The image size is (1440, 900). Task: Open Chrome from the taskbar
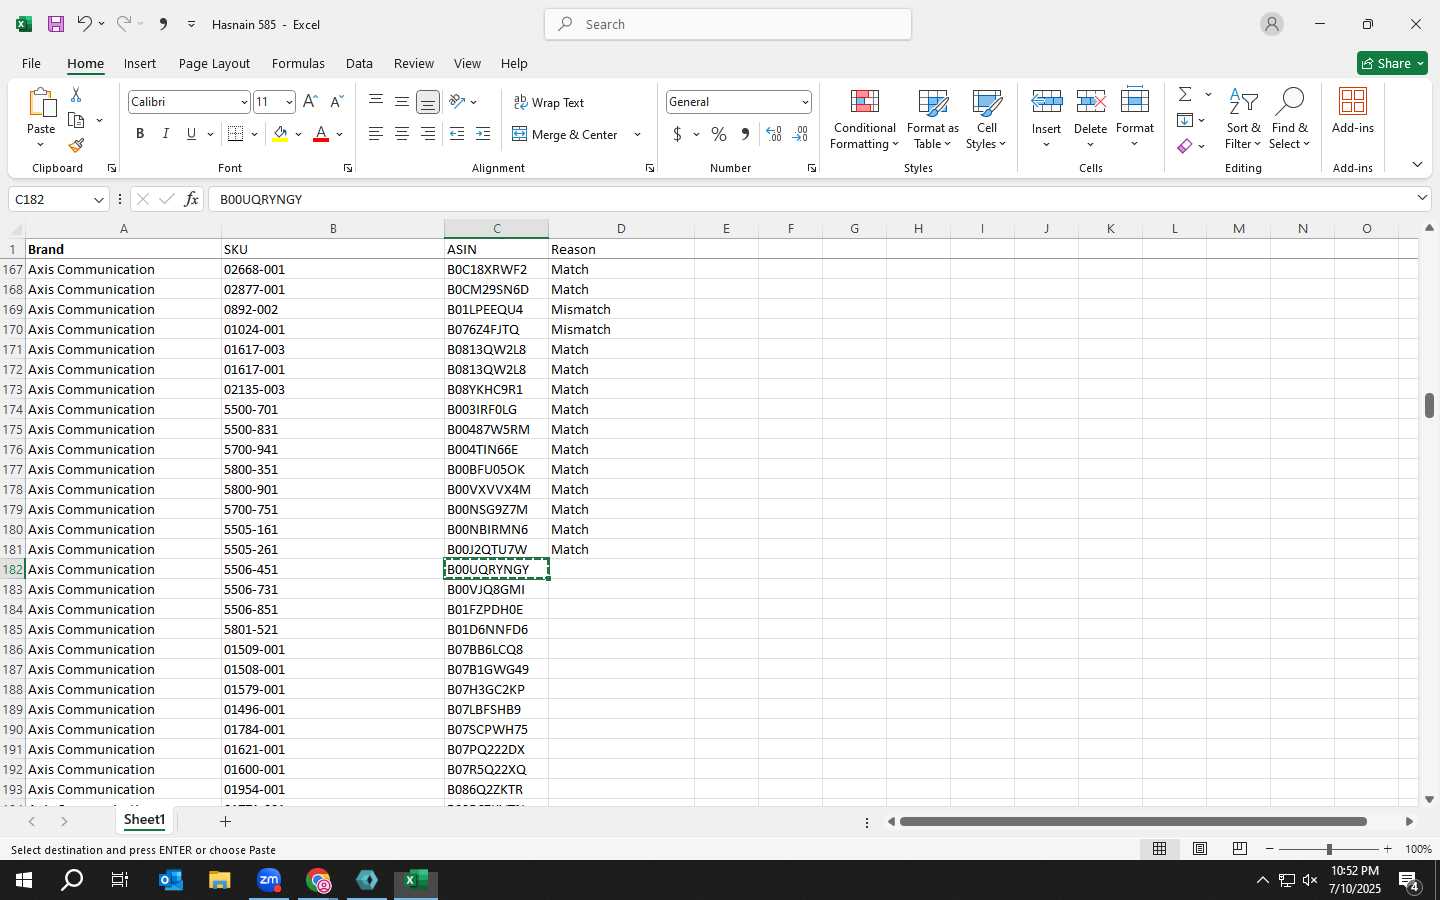318,881
